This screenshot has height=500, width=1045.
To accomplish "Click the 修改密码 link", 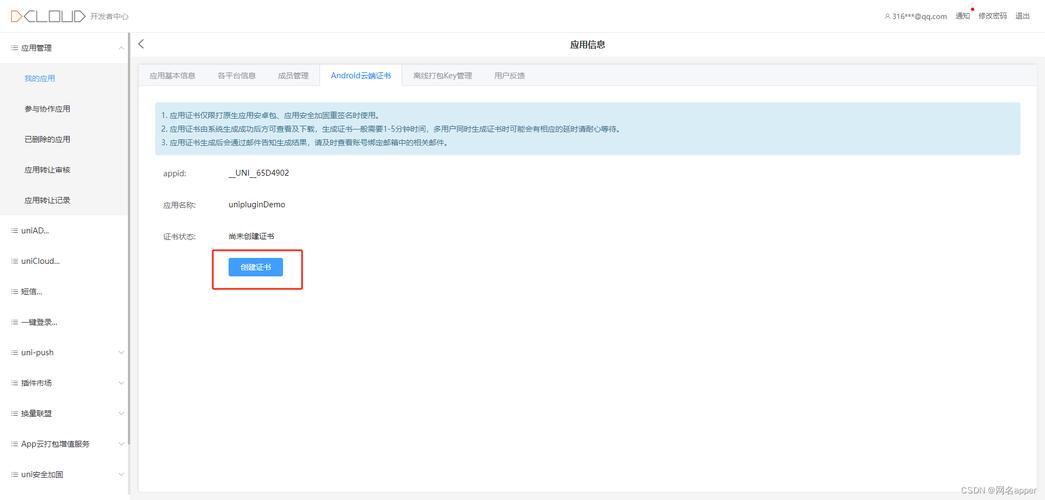I will click(x=992, y=16).
